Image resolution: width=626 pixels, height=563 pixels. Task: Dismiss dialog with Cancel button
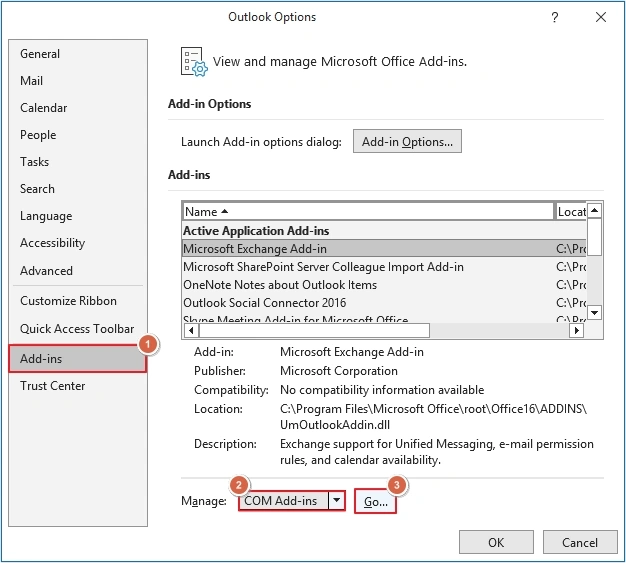(580, 542)
